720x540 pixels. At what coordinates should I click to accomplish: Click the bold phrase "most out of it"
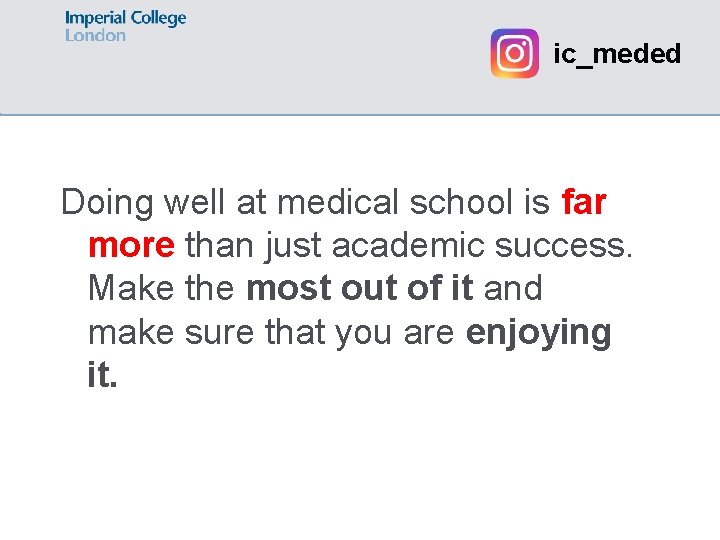coord(359,289)
